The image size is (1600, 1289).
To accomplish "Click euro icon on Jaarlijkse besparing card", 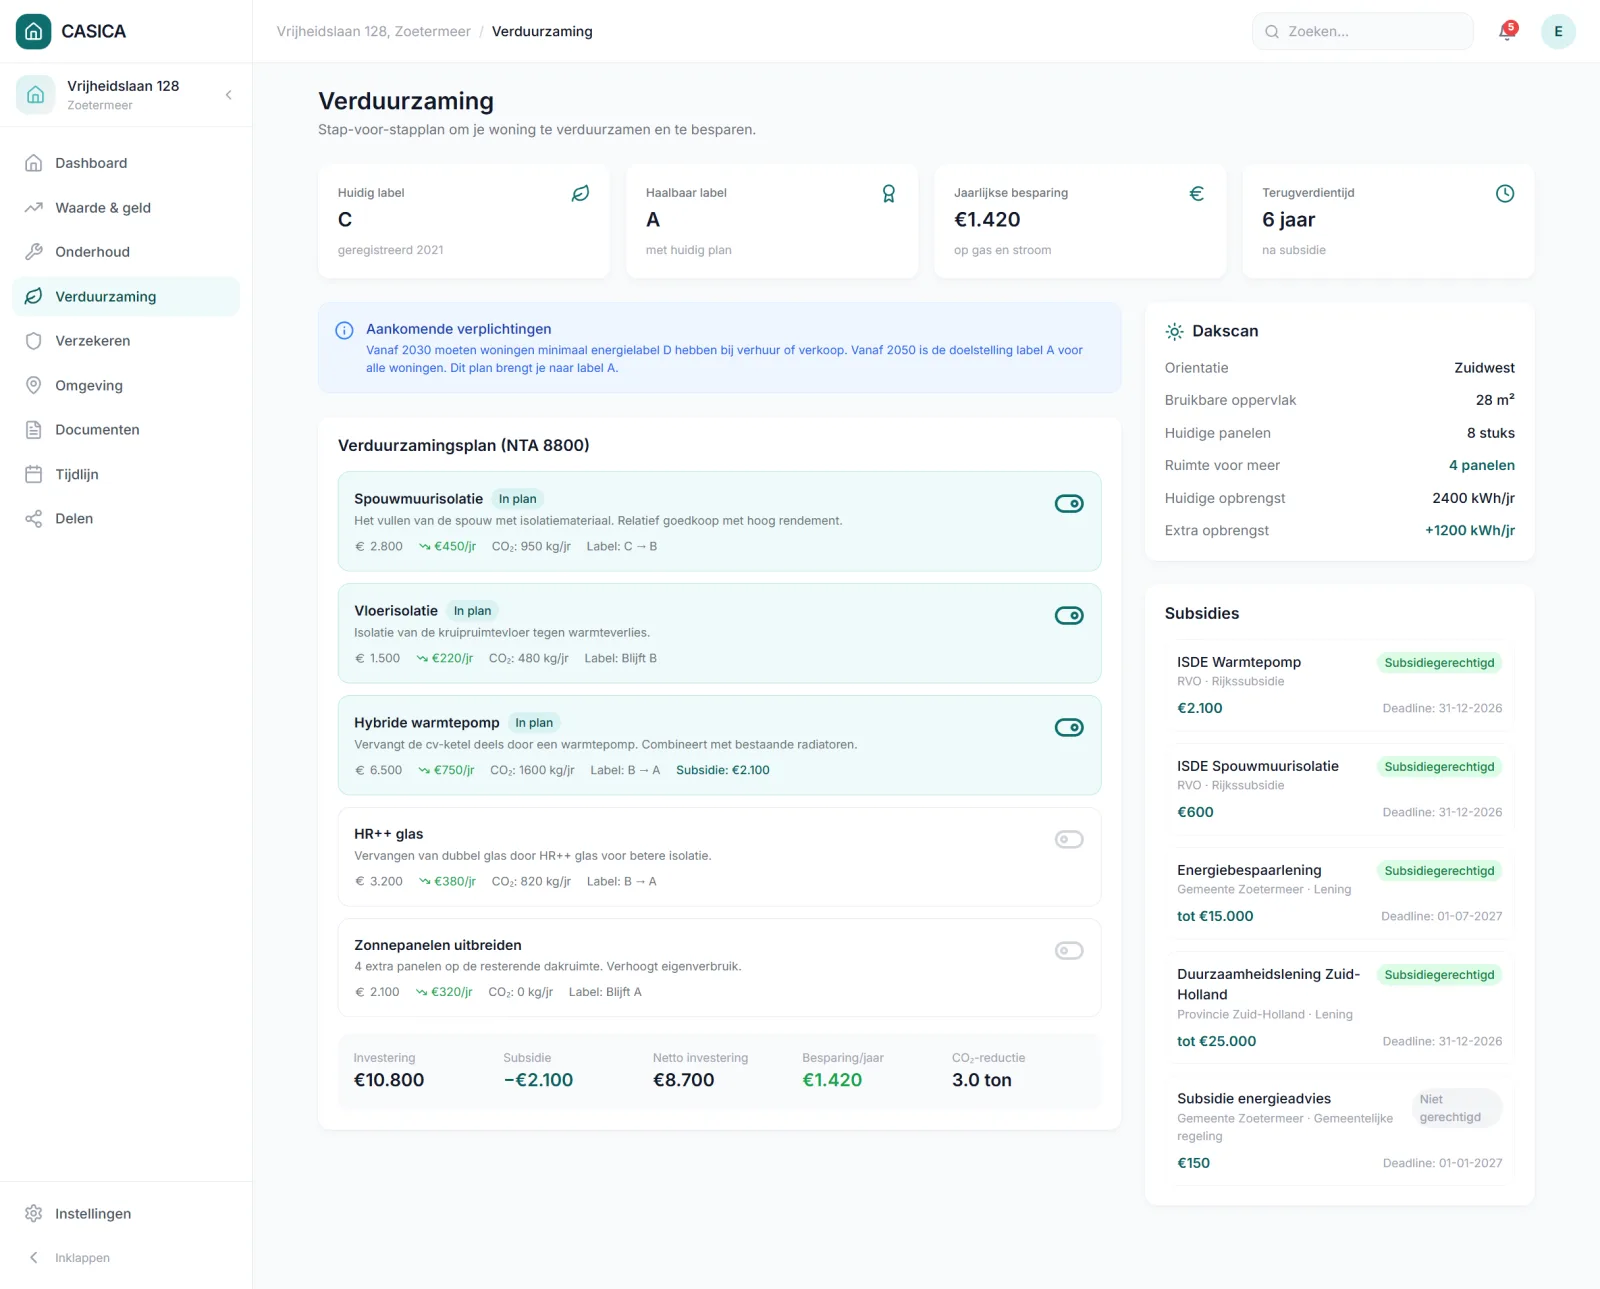I will (1196, 194).
